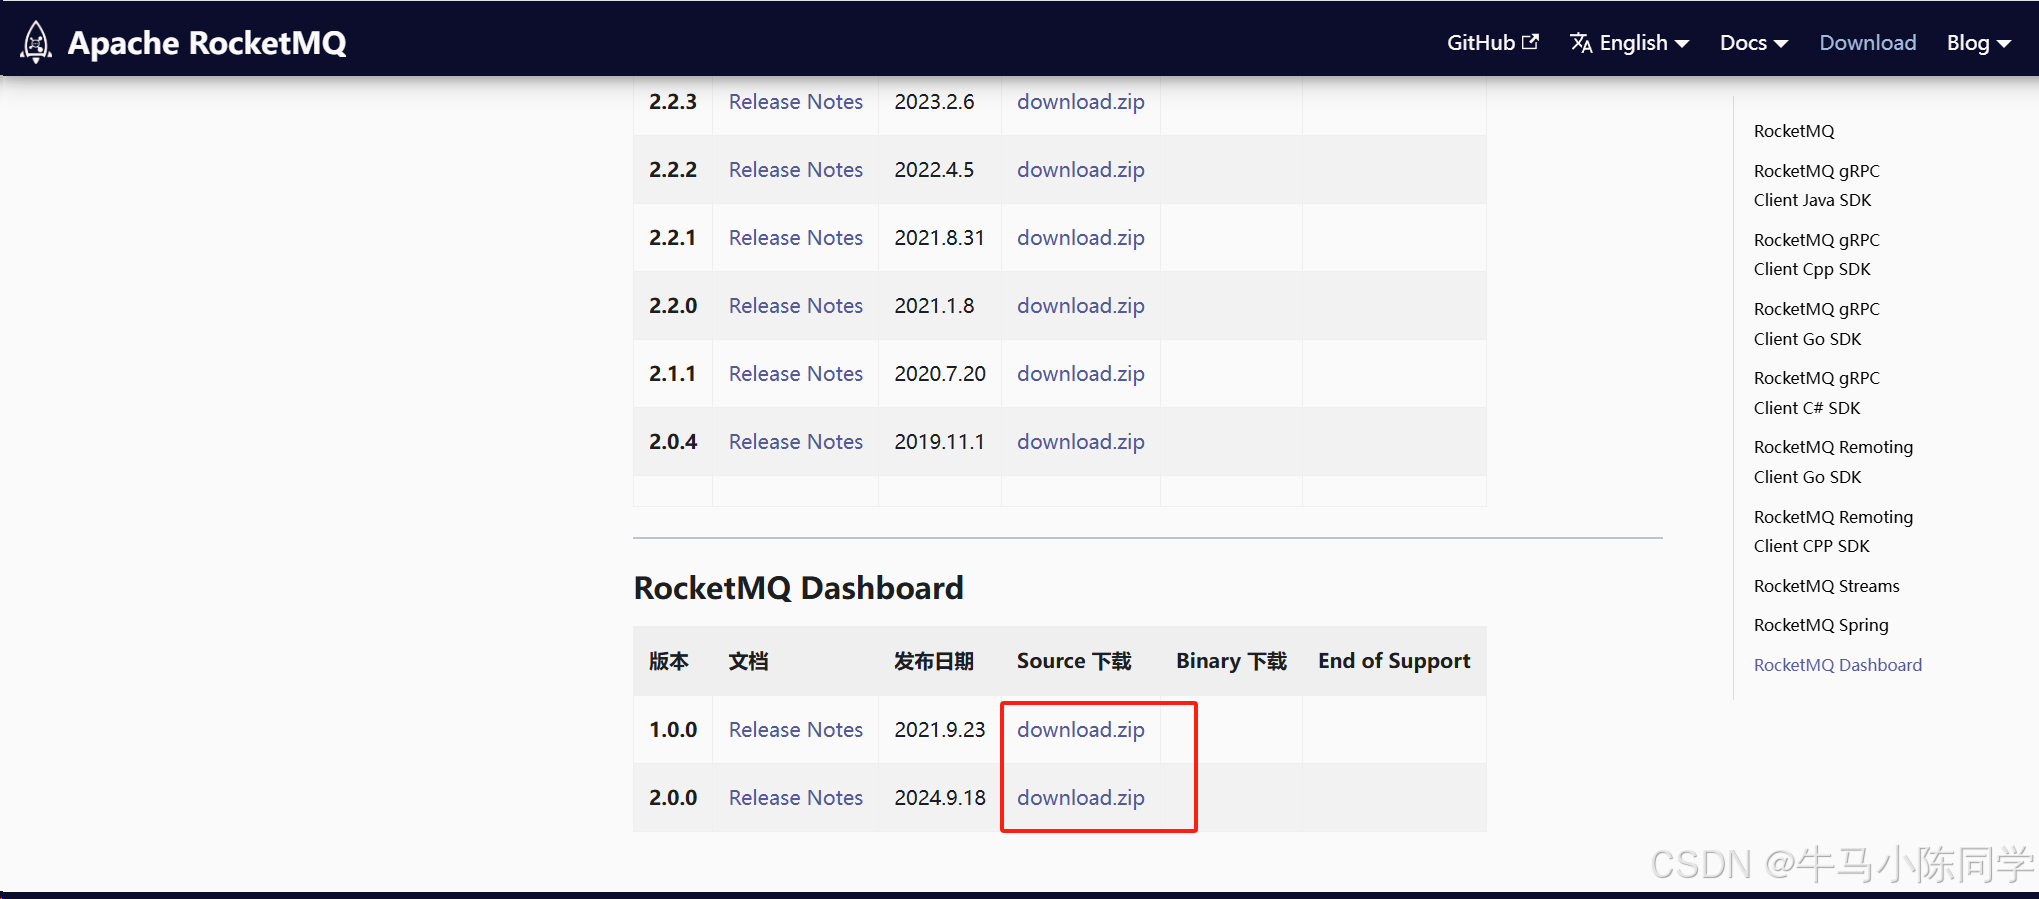
Task: Jump to RocketMQ section in sidebar
Action: tap(1794, 131)
